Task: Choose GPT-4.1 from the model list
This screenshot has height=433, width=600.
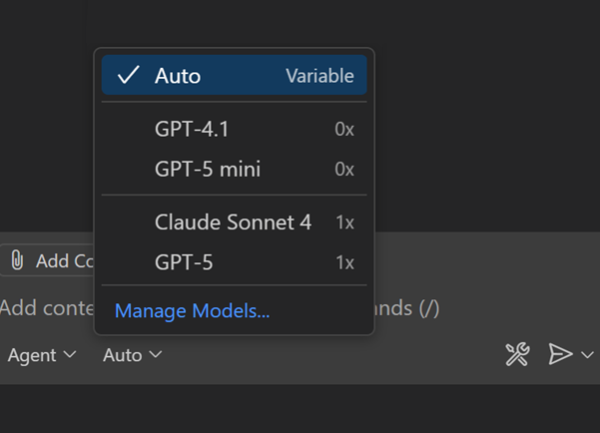Action: pos(234,129)
